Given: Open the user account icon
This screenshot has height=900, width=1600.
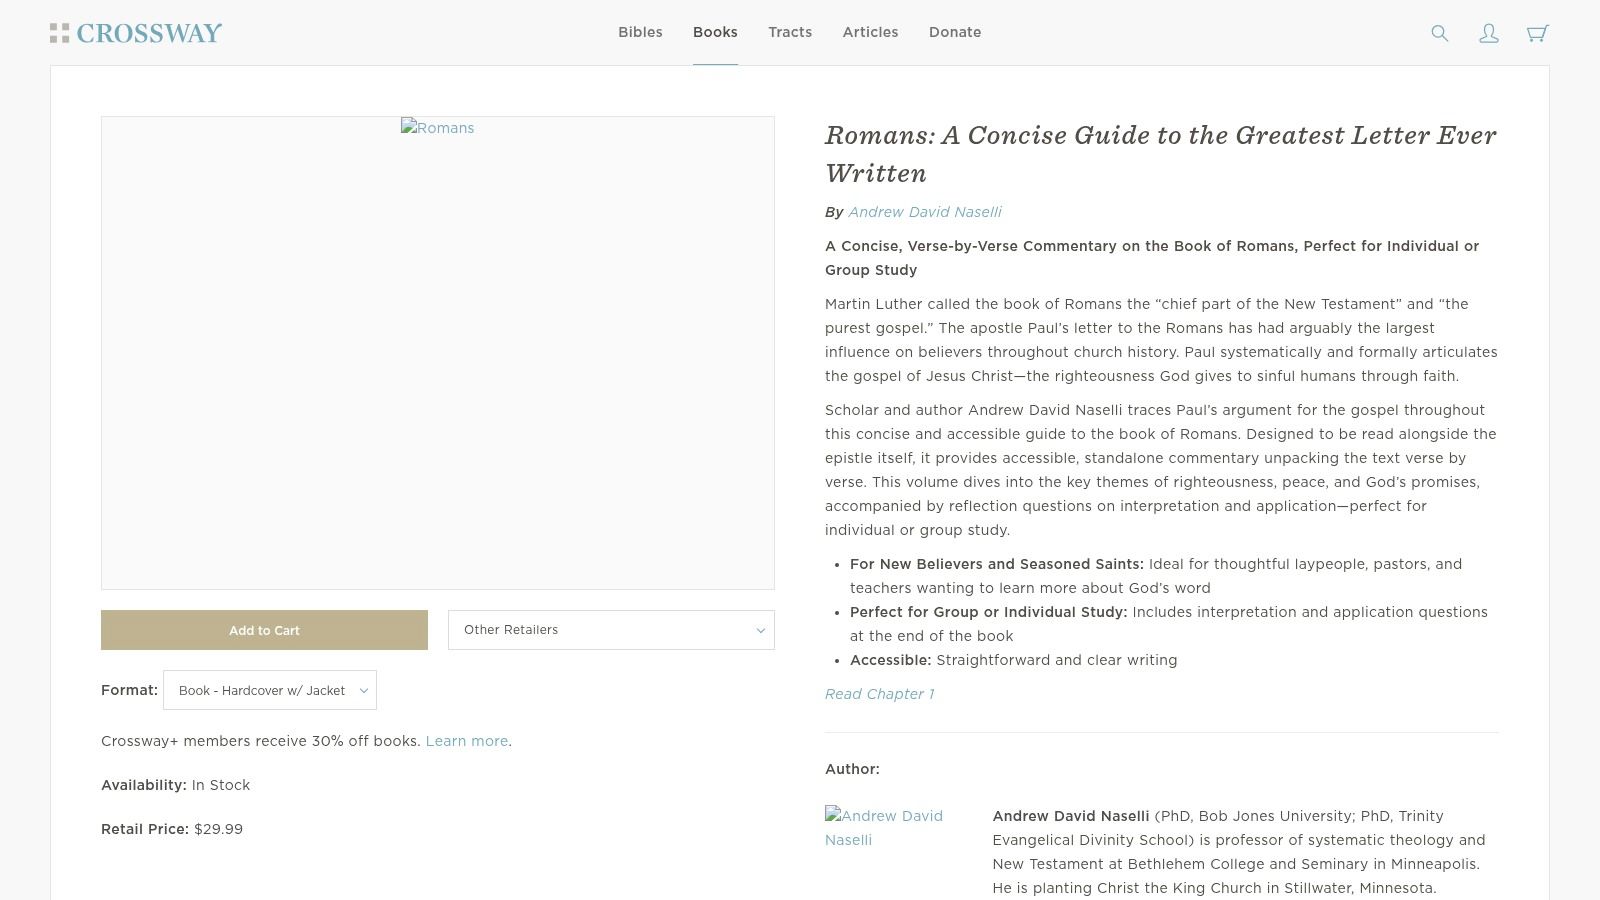Looking at the screenshot, I should [1489, 33].
